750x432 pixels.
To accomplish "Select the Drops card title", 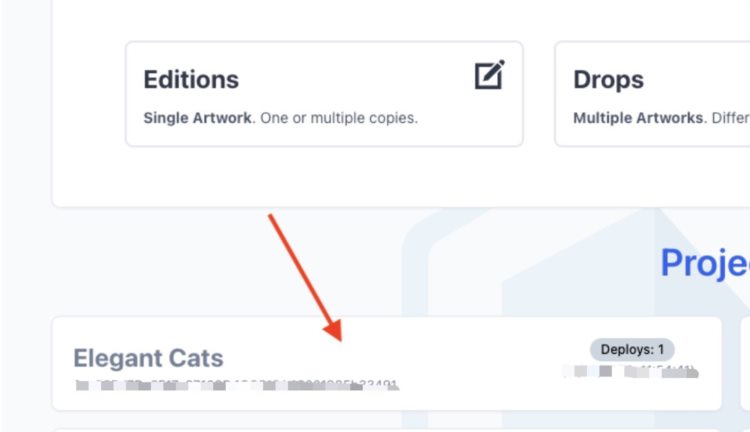I will pos(608,80).
